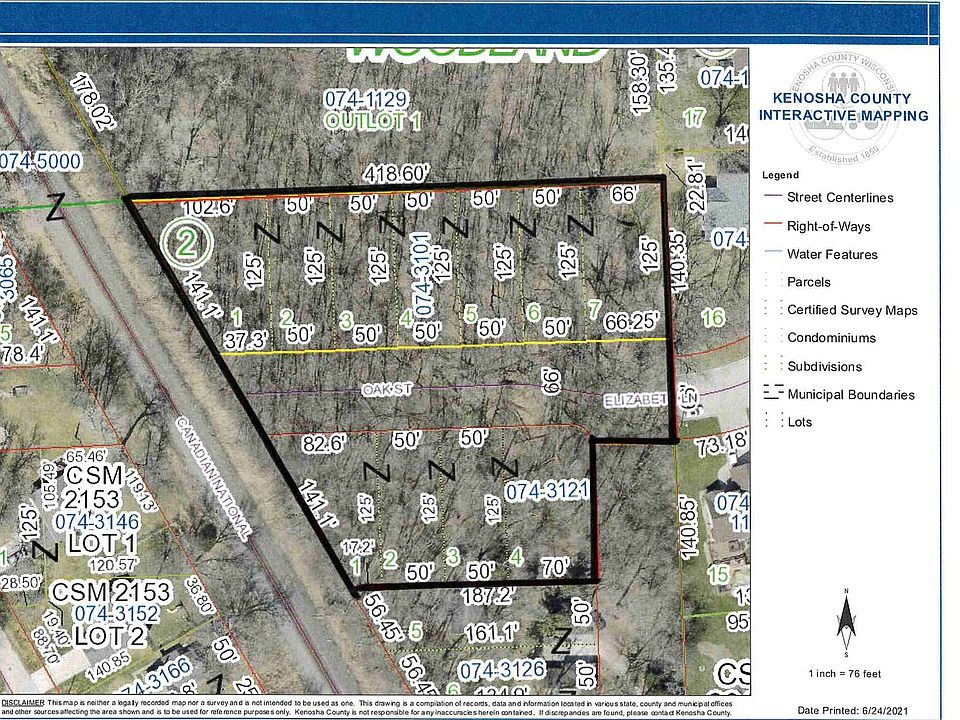Image resolution: width=960 pixels, height=720 pixels.
Task: Click the 78.4' dimension label
Action: coord(21,353)
